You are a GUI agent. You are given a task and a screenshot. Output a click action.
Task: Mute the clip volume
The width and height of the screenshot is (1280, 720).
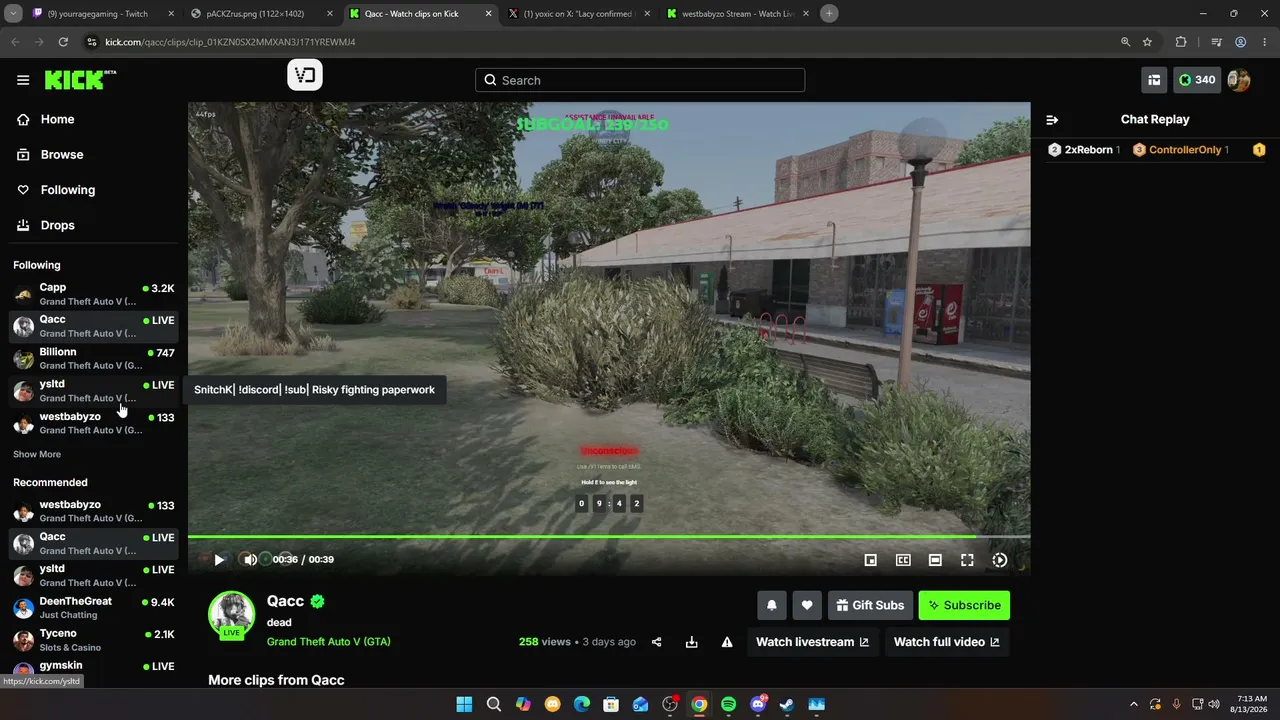(x=250, y=560)
